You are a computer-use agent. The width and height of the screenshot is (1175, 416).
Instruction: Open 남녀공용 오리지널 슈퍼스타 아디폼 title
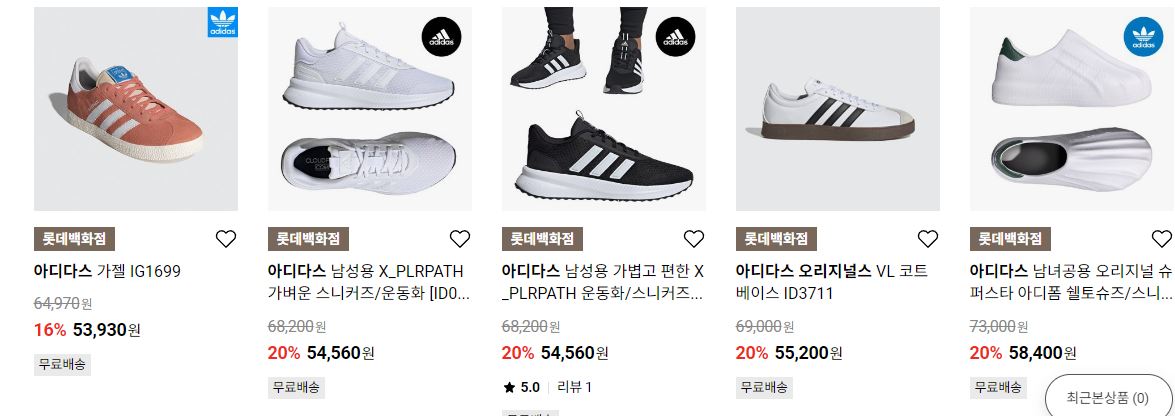coord(1070,282)
